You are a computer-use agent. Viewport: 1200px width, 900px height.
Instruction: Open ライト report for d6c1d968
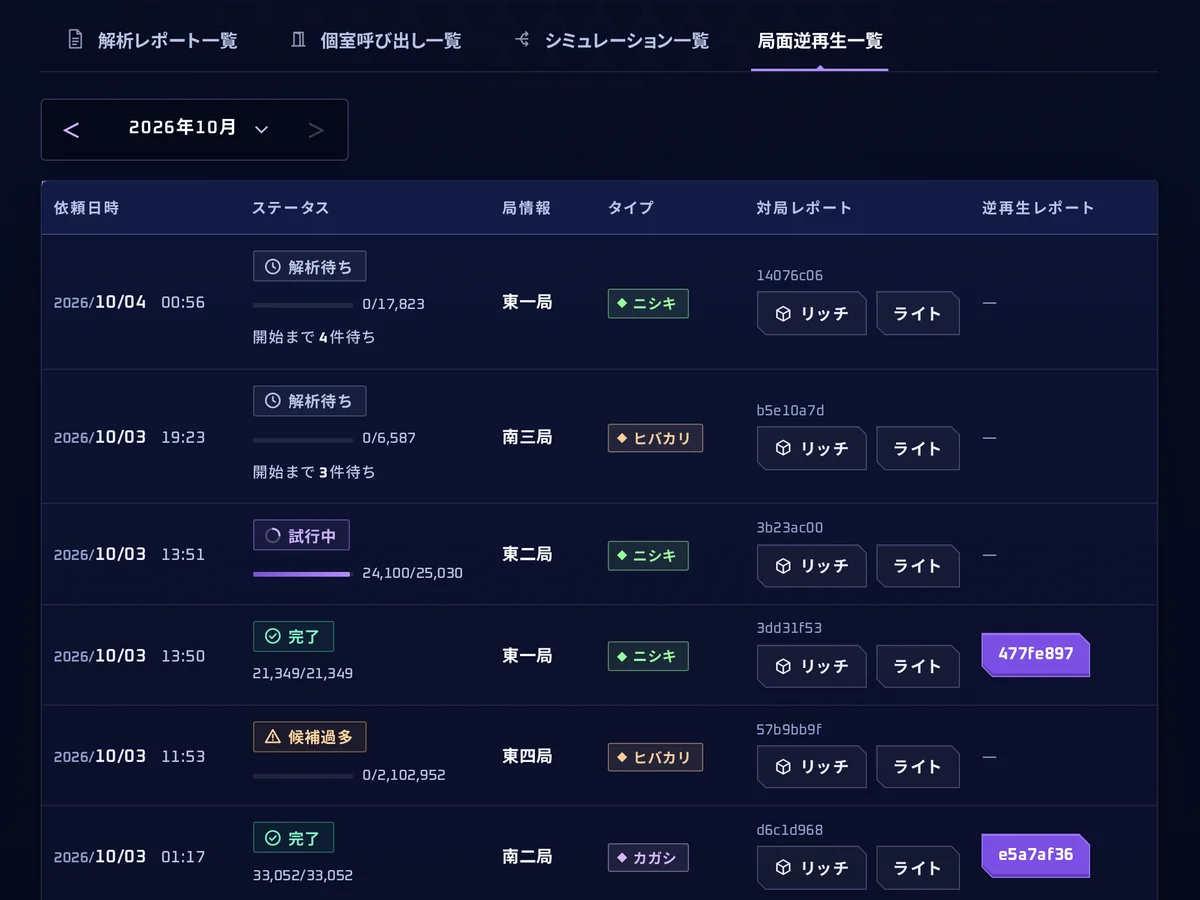pyautogui.click(x=918, y=867)
